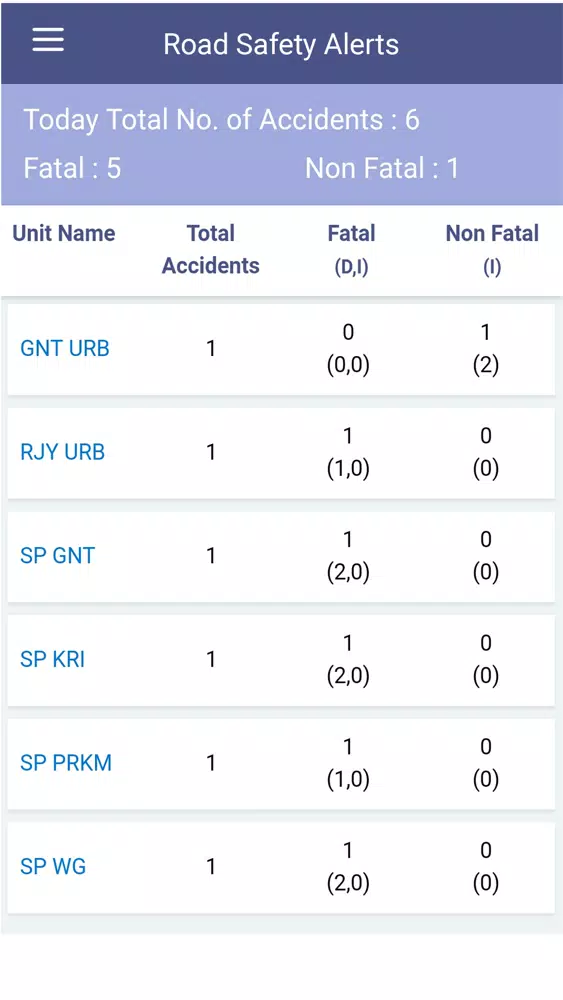Screen dimensions: 563x1000
Task: Select the SP WG unit
Action: tap(53, 866)
